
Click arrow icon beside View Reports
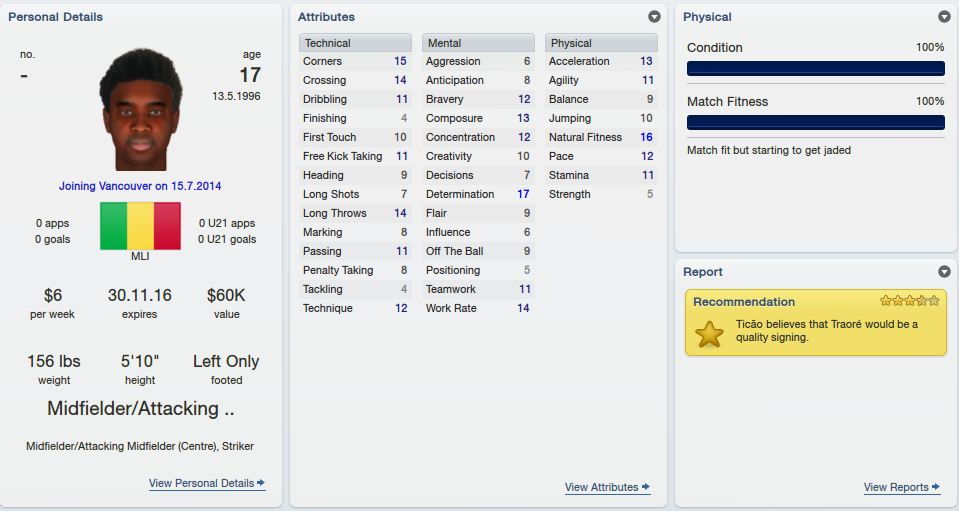pyautogui.click(x=936, y=487)
